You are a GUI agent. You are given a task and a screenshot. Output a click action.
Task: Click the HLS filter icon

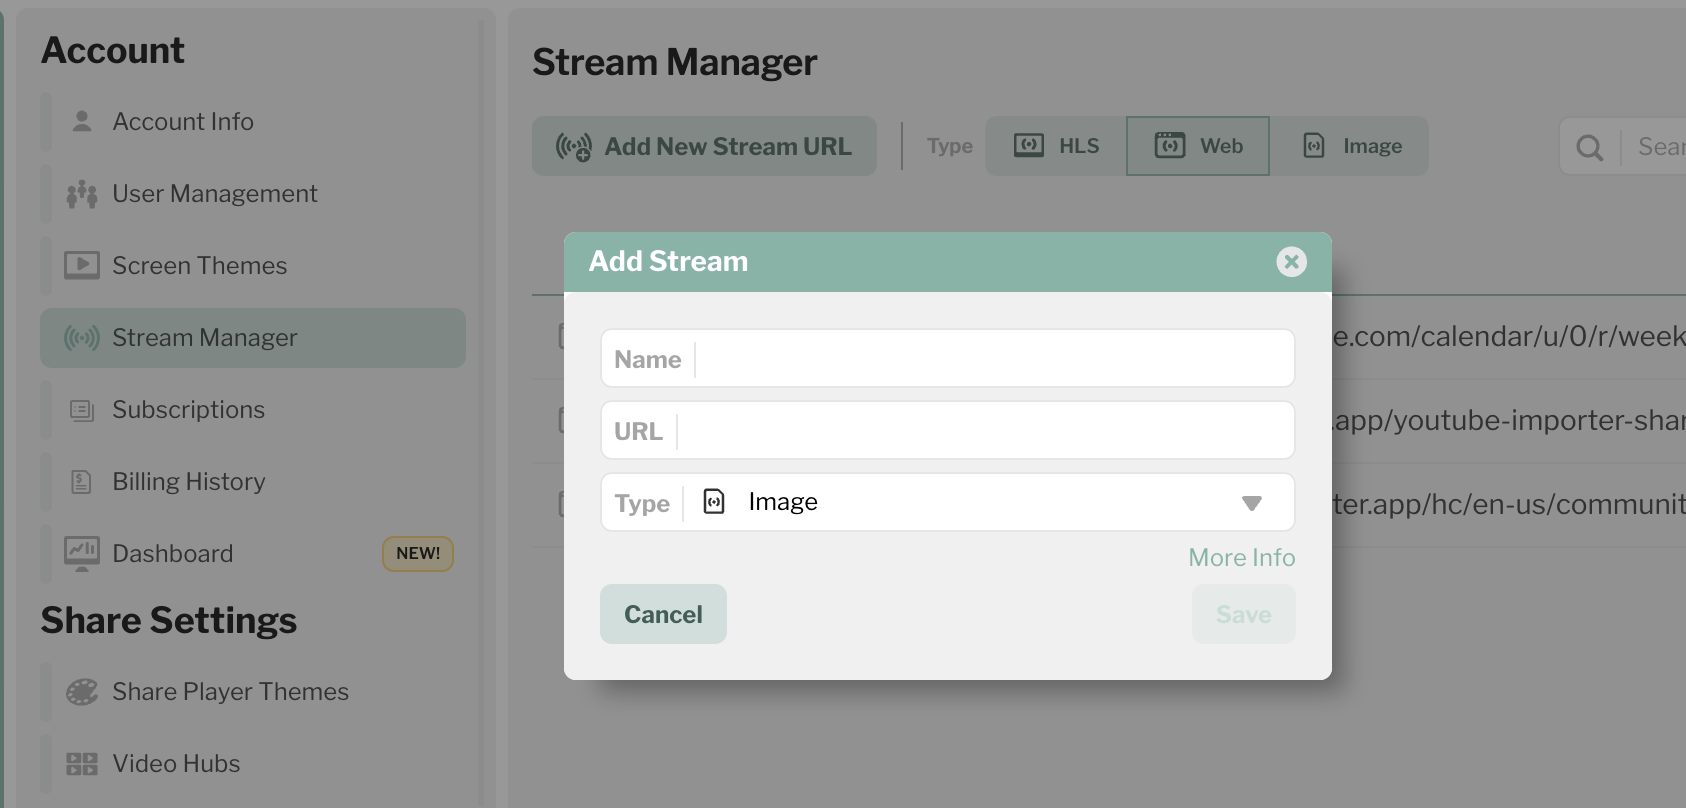(1029, 146)
